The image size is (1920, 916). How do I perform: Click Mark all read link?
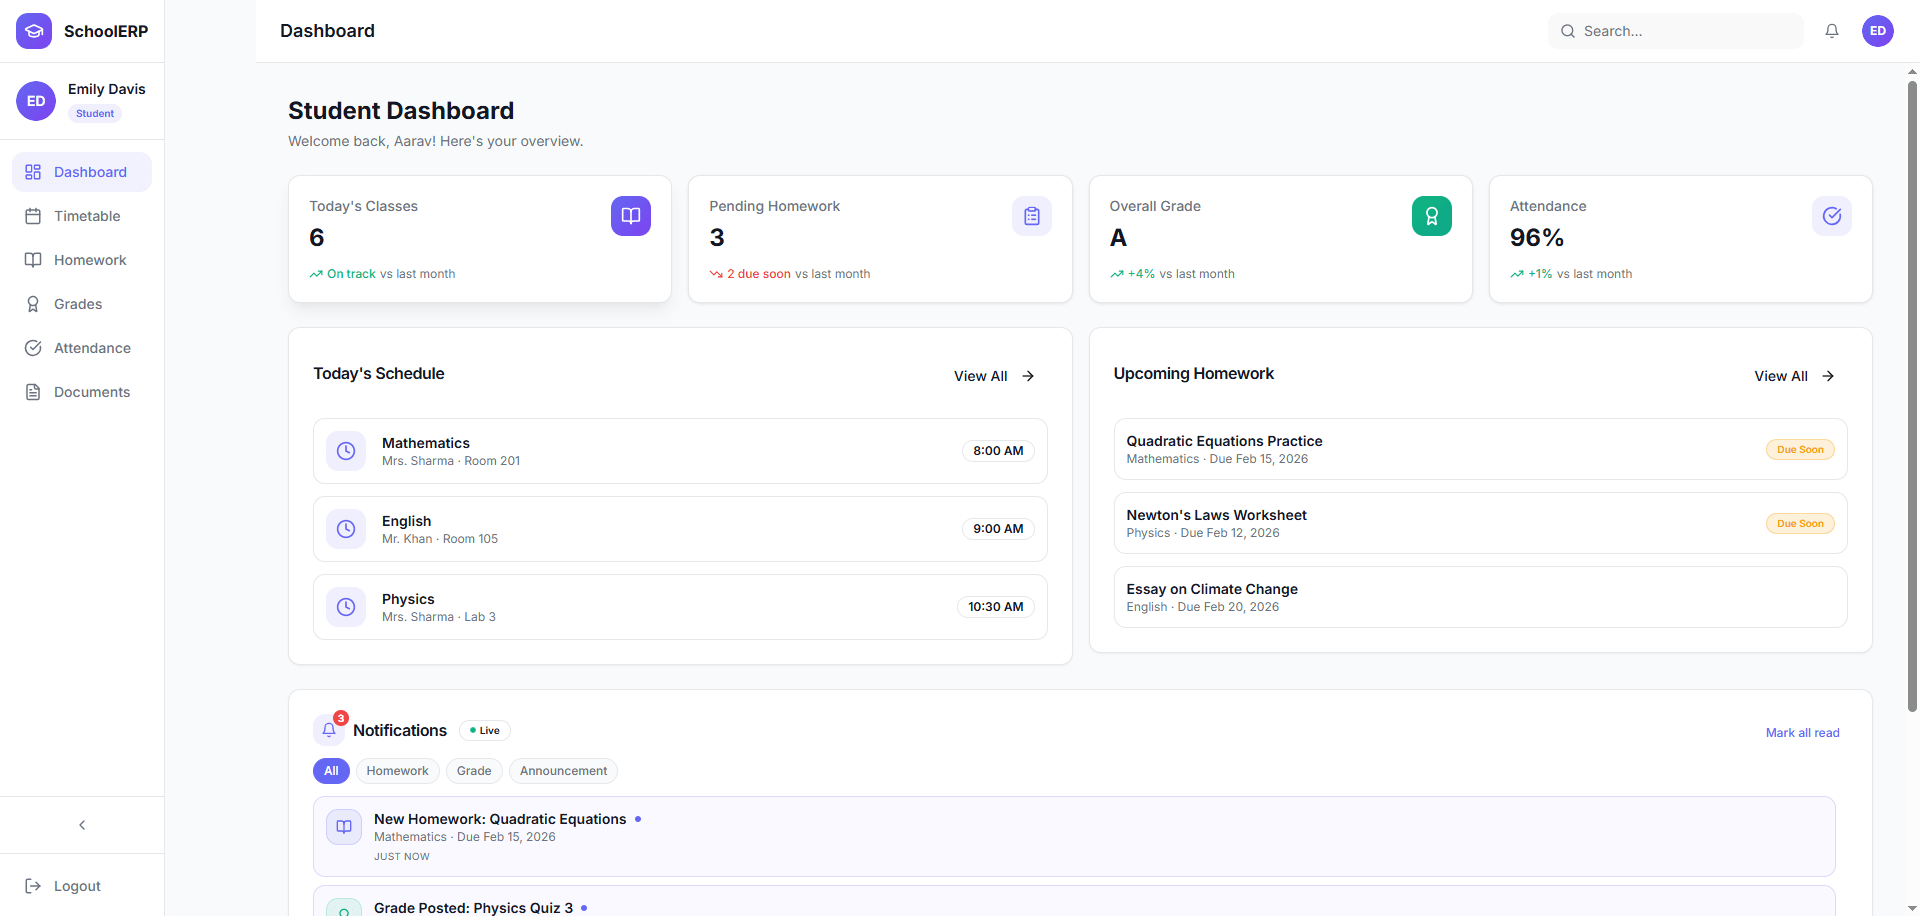click(1802, 733)
